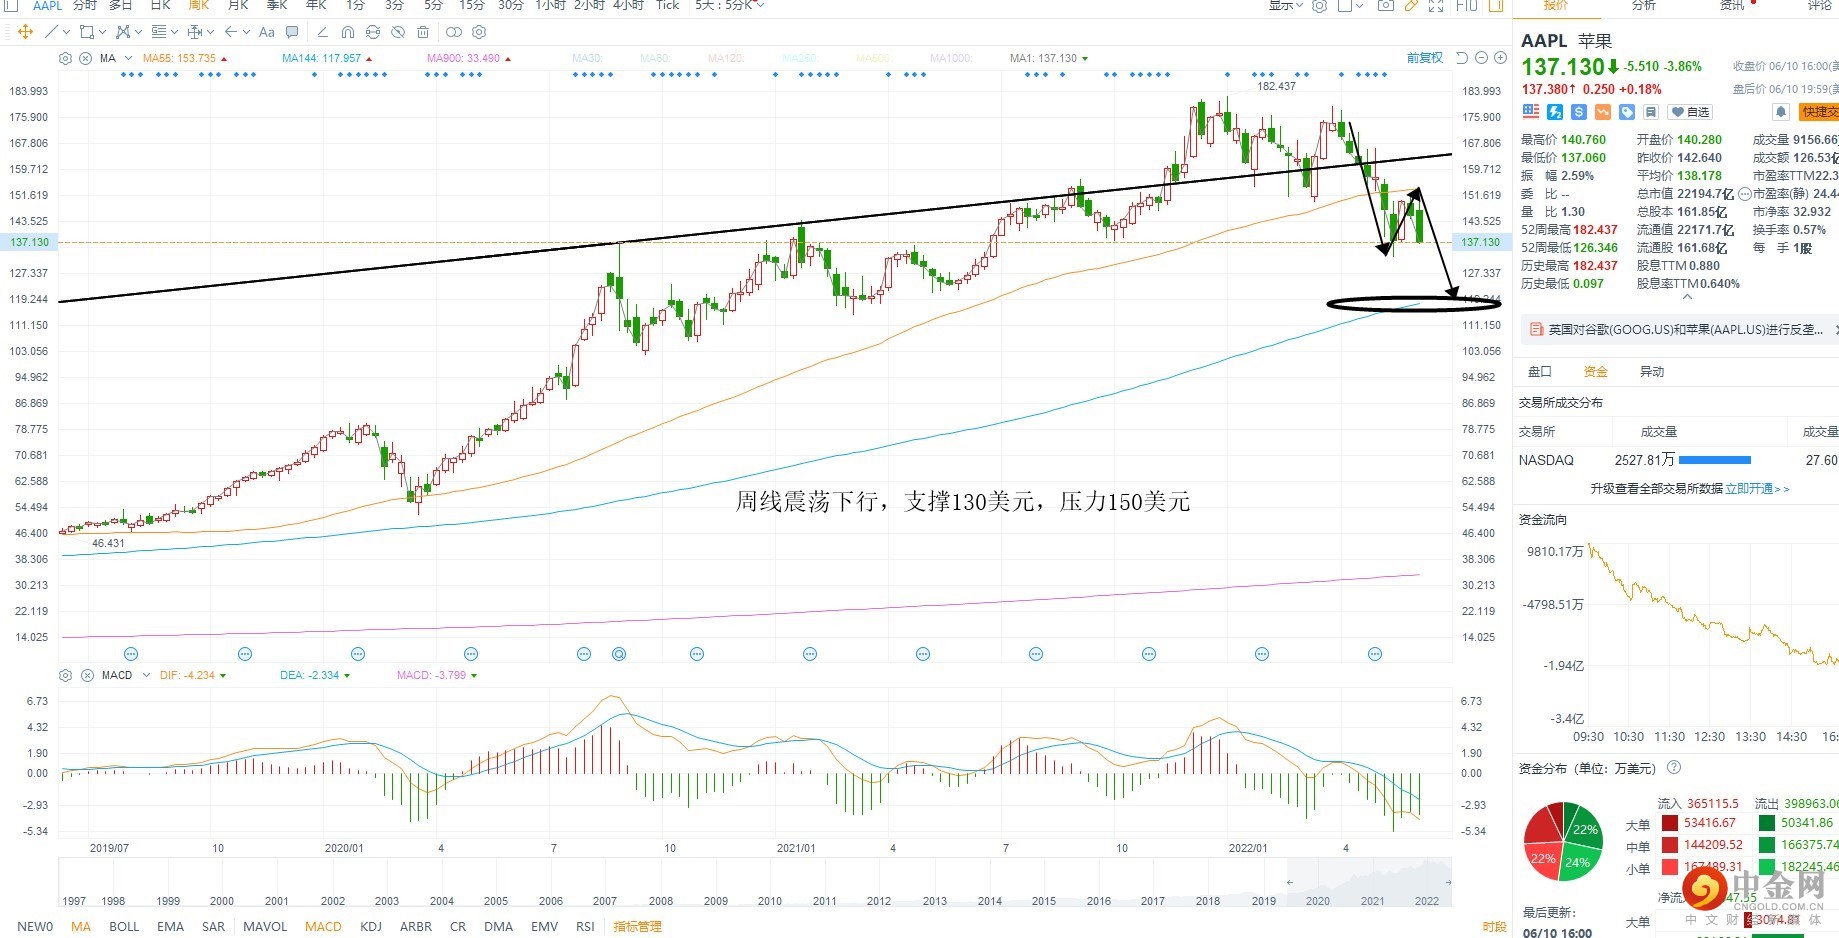The height and width of the screenshot is (938, 1839).
Task: Click the 2020 timeline range navigator
Action: (x=1318, y=900)
